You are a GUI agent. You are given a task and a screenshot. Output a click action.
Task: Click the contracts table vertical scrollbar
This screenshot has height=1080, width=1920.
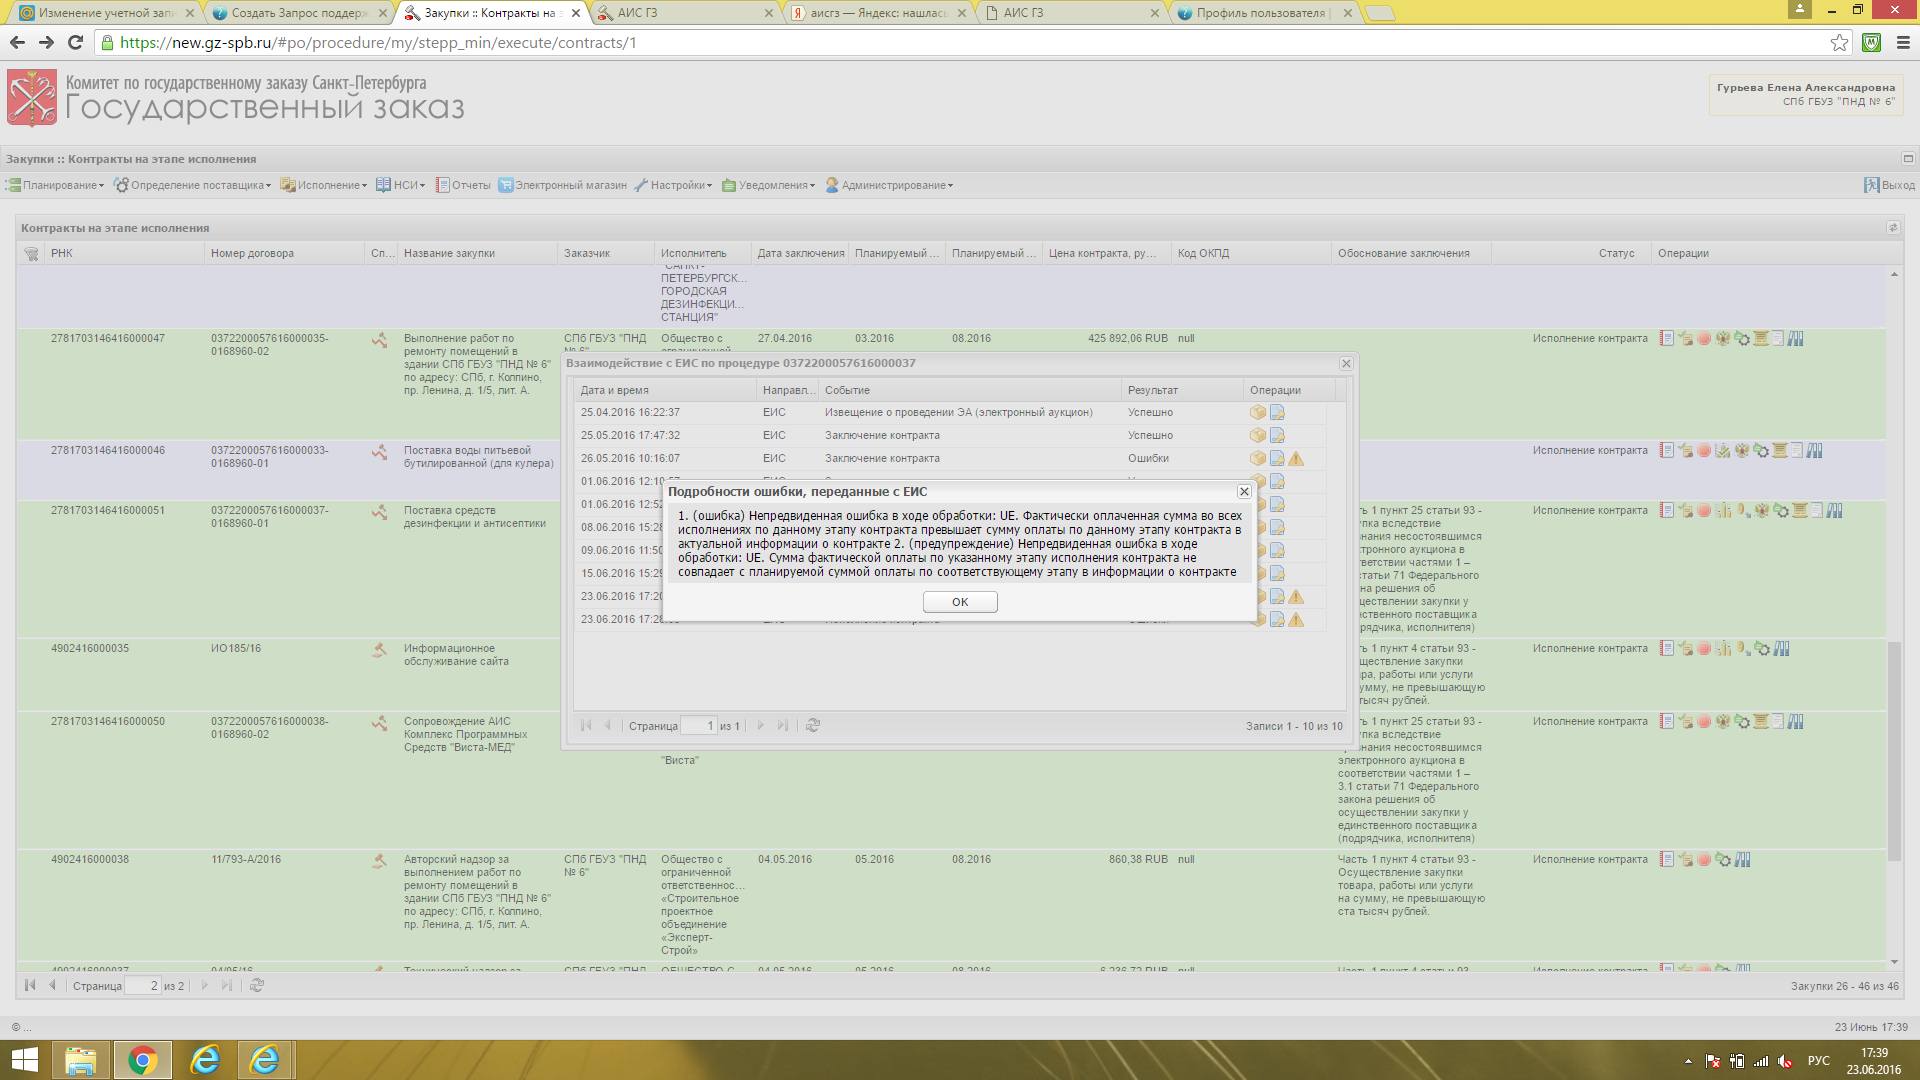click(1894, 750)
